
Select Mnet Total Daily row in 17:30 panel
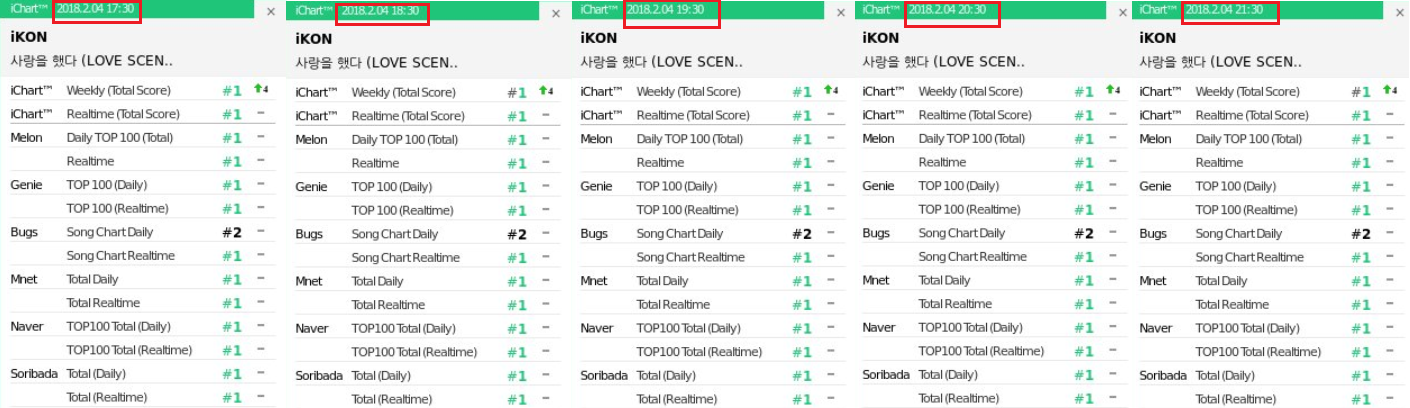tap(92, 279)
